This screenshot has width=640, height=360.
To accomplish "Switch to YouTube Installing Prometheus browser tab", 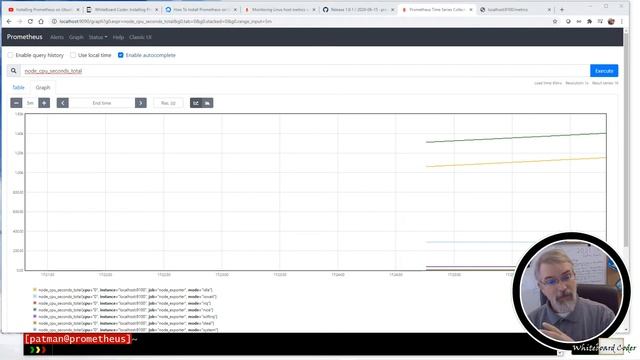I will tap(43, 9).
